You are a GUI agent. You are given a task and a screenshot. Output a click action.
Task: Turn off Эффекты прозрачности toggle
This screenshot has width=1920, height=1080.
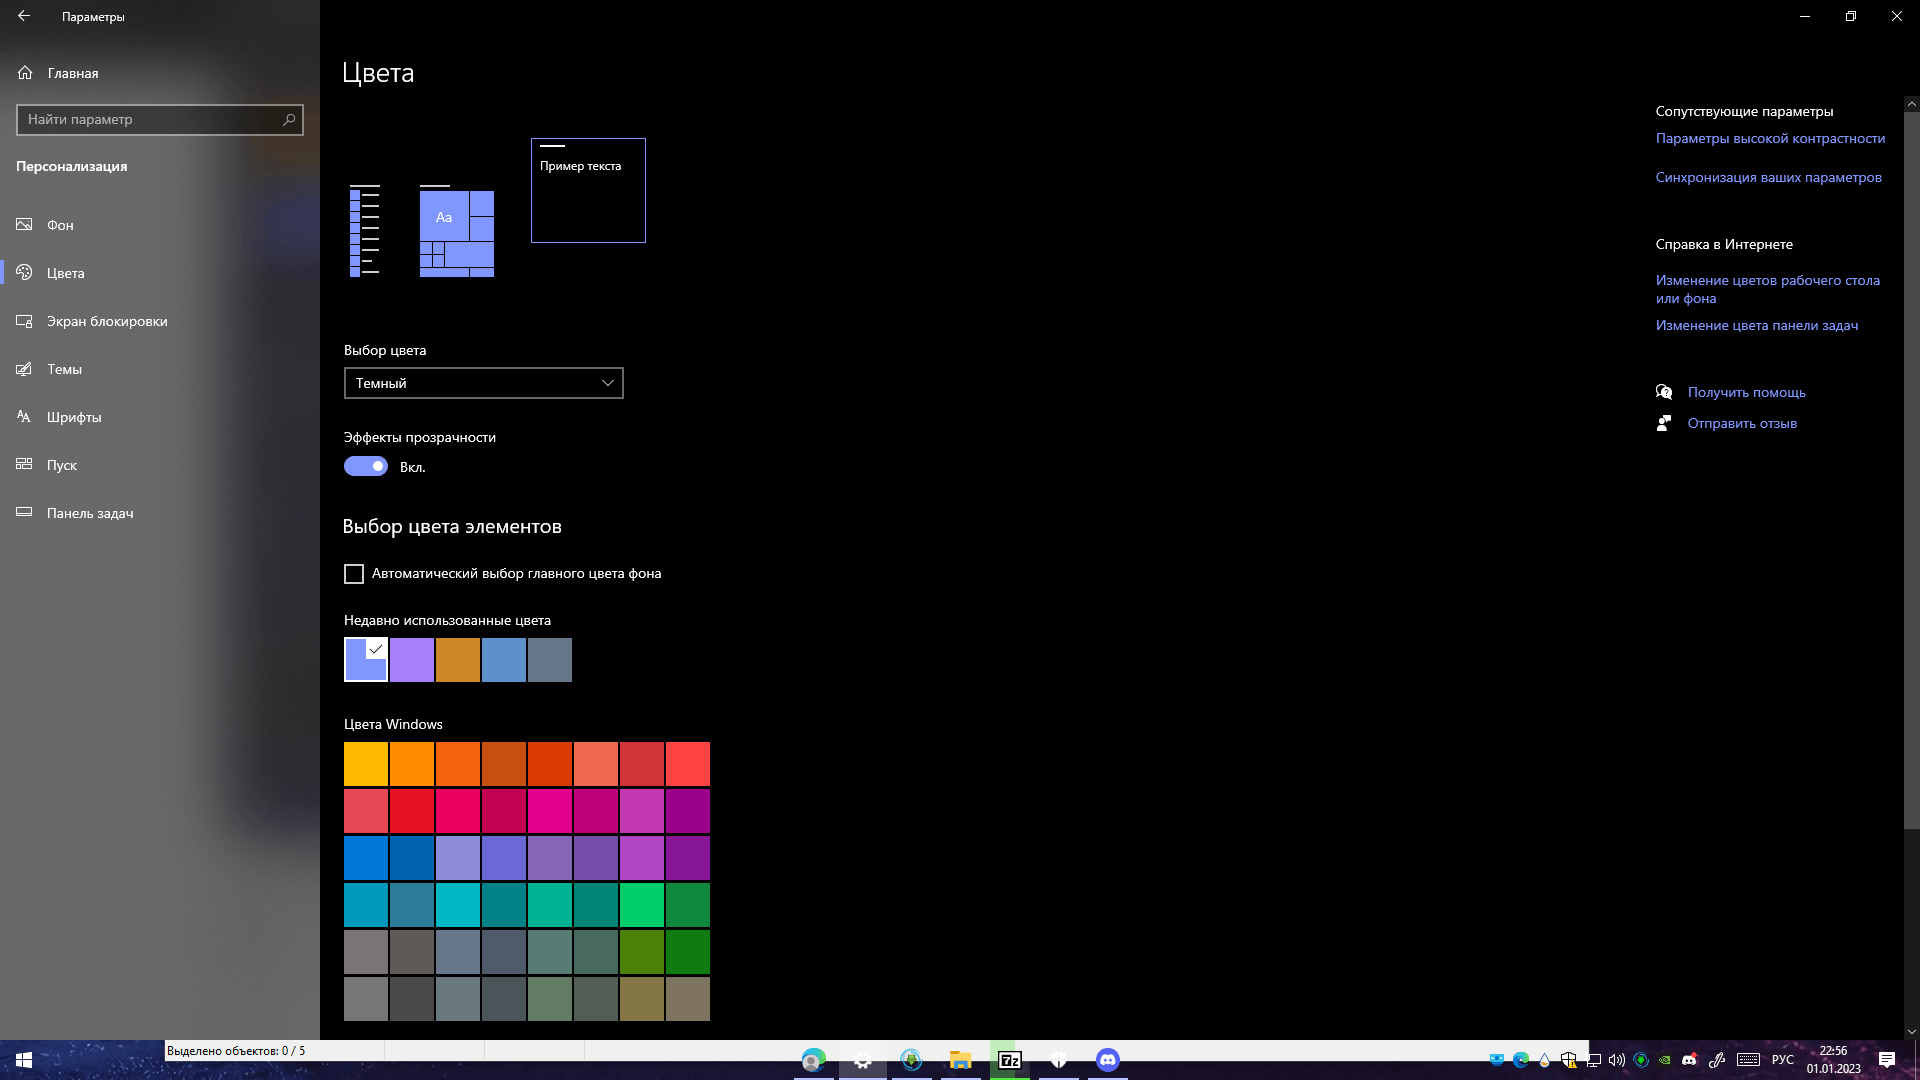pyautogui.click(x=366, y=466)
